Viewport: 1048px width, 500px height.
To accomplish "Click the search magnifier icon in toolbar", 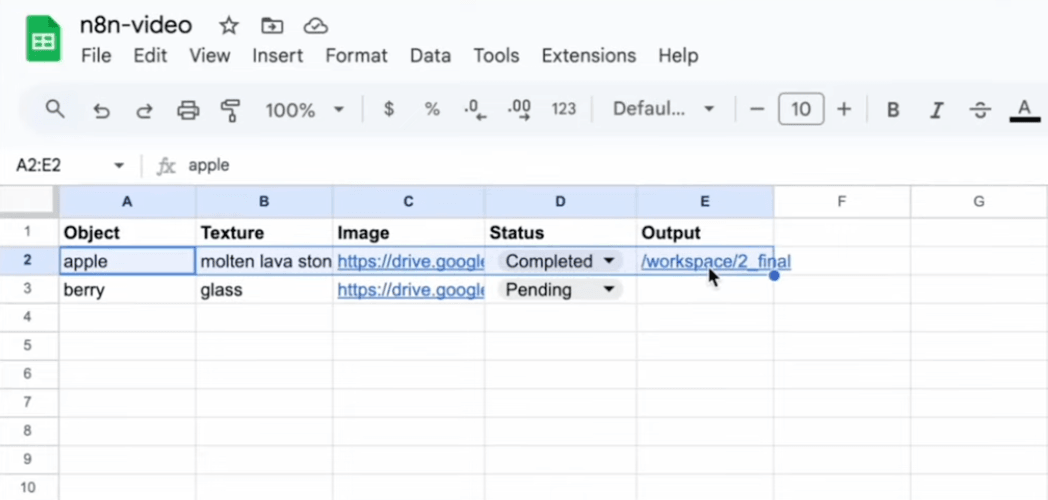I will 55,109.
